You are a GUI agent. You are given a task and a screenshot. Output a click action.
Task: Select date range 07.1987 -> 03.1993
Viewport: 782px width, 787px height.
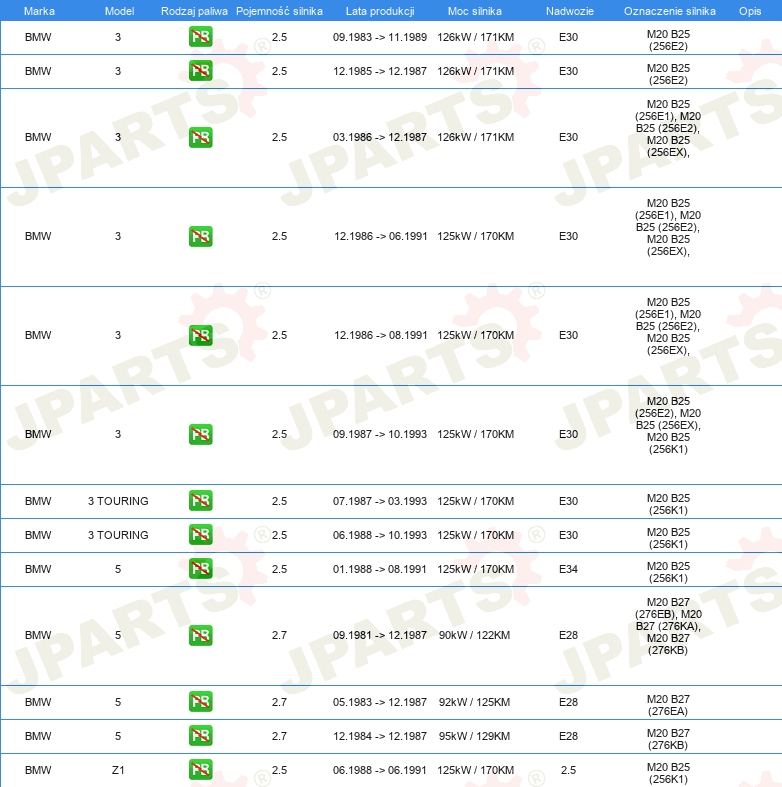tap(380, 501)
